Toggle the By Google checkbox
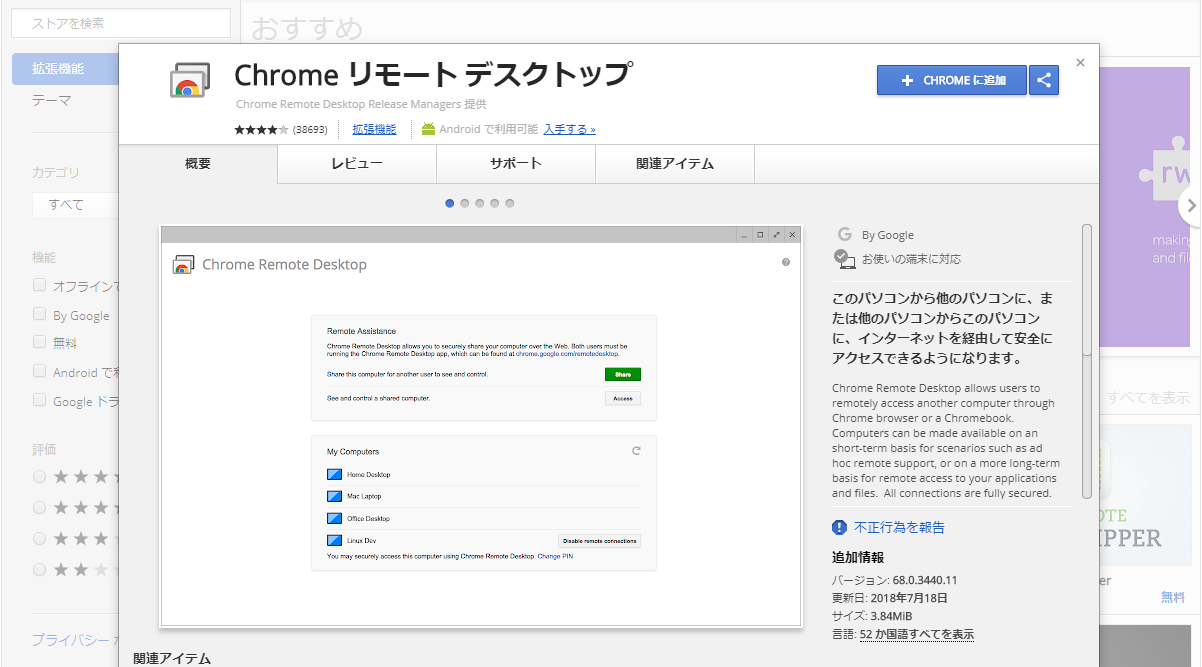Image resolution: width=1202 pixels, height=667 pixels. pos(40,314)
